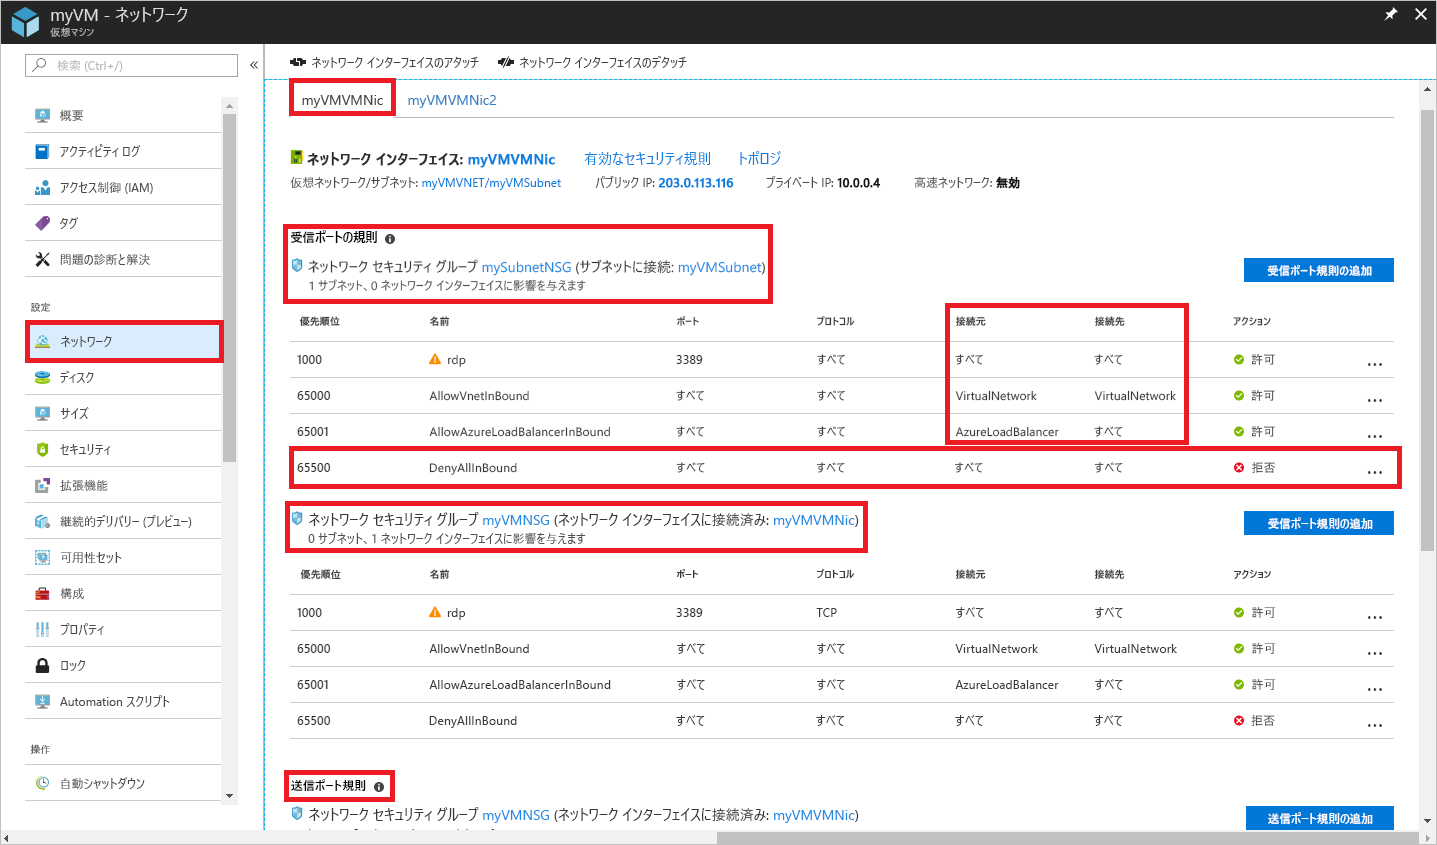Open 継続的デリバリー (プレビュー) icon

pyautogui.click(x=42, y=521)
